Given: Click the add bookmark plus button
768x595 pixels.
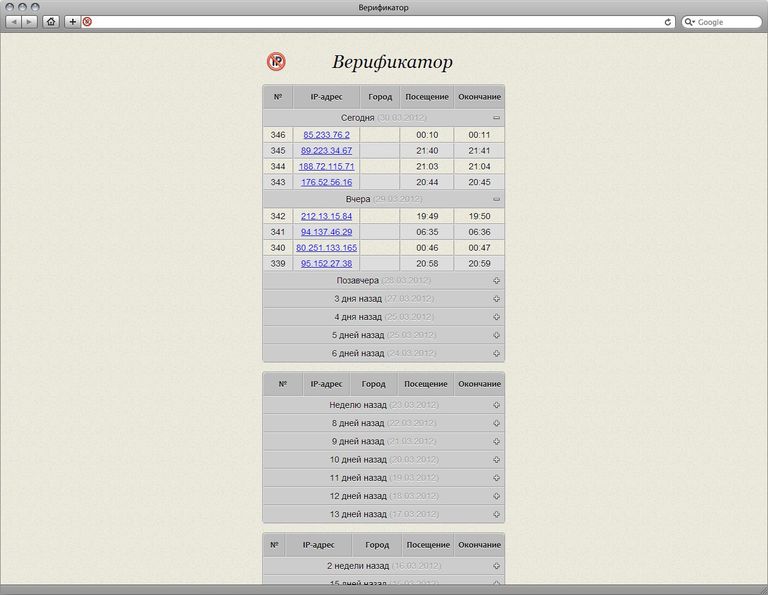Looking at the screenshot, I should click(72, 21).
